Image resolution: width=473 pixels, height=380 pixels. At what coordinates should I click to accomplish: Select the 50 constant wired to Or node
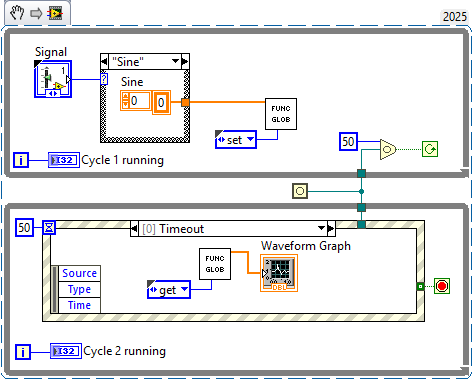pos(348,141)
